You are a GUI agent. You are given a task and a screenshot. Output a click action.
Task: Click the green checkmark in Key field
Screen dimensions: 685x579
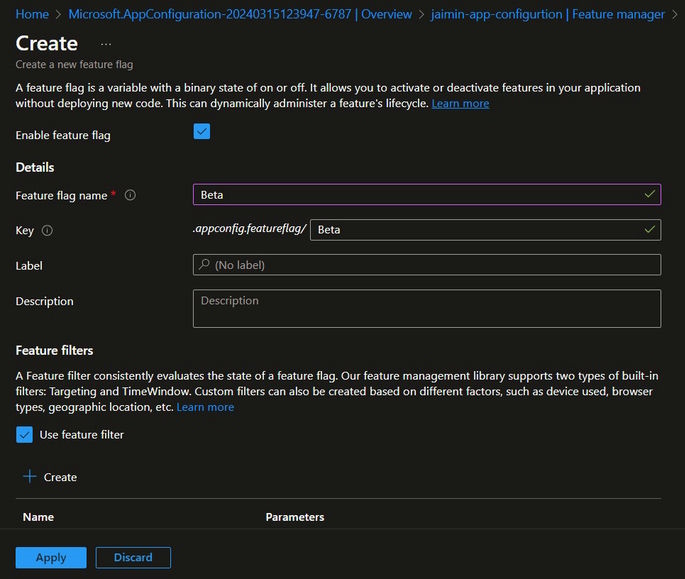tap(650, 229)
